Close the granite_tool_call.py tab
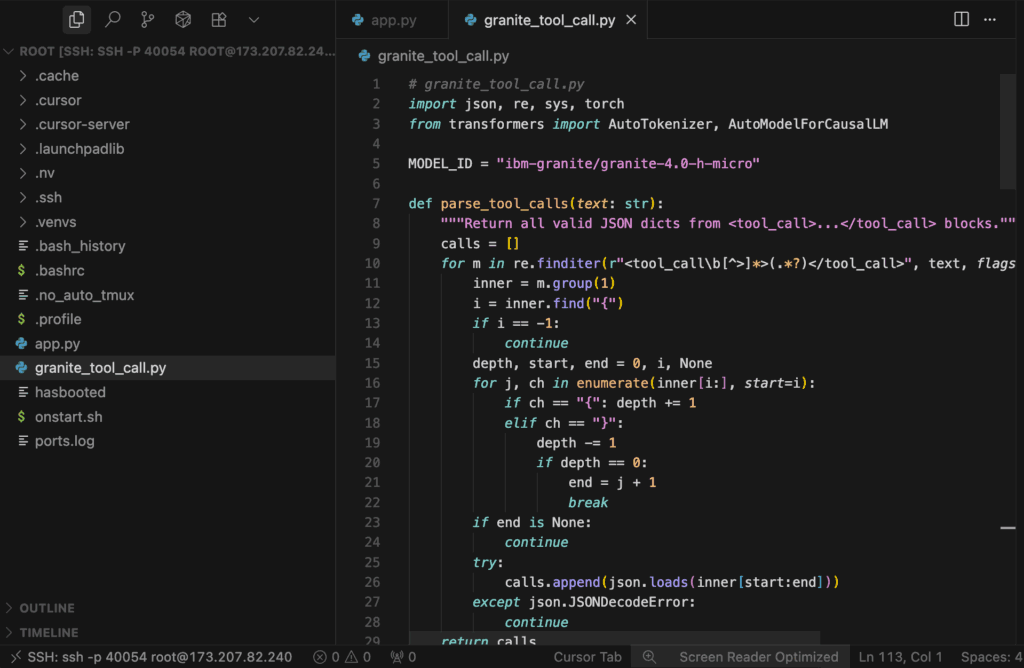1024x668 pixels. click(631, 20)
